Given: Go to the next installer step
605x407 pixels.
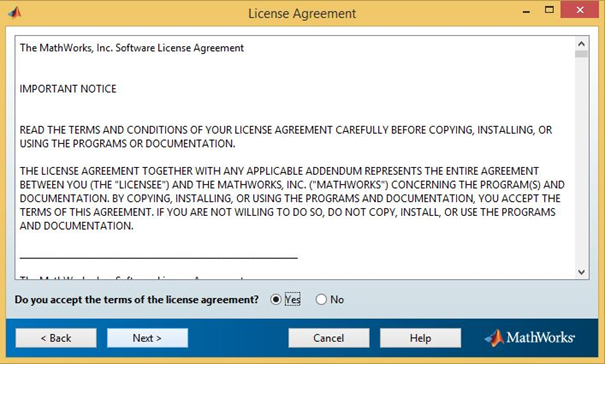Looking at the screenshot, I should click(x=147, y=338).
